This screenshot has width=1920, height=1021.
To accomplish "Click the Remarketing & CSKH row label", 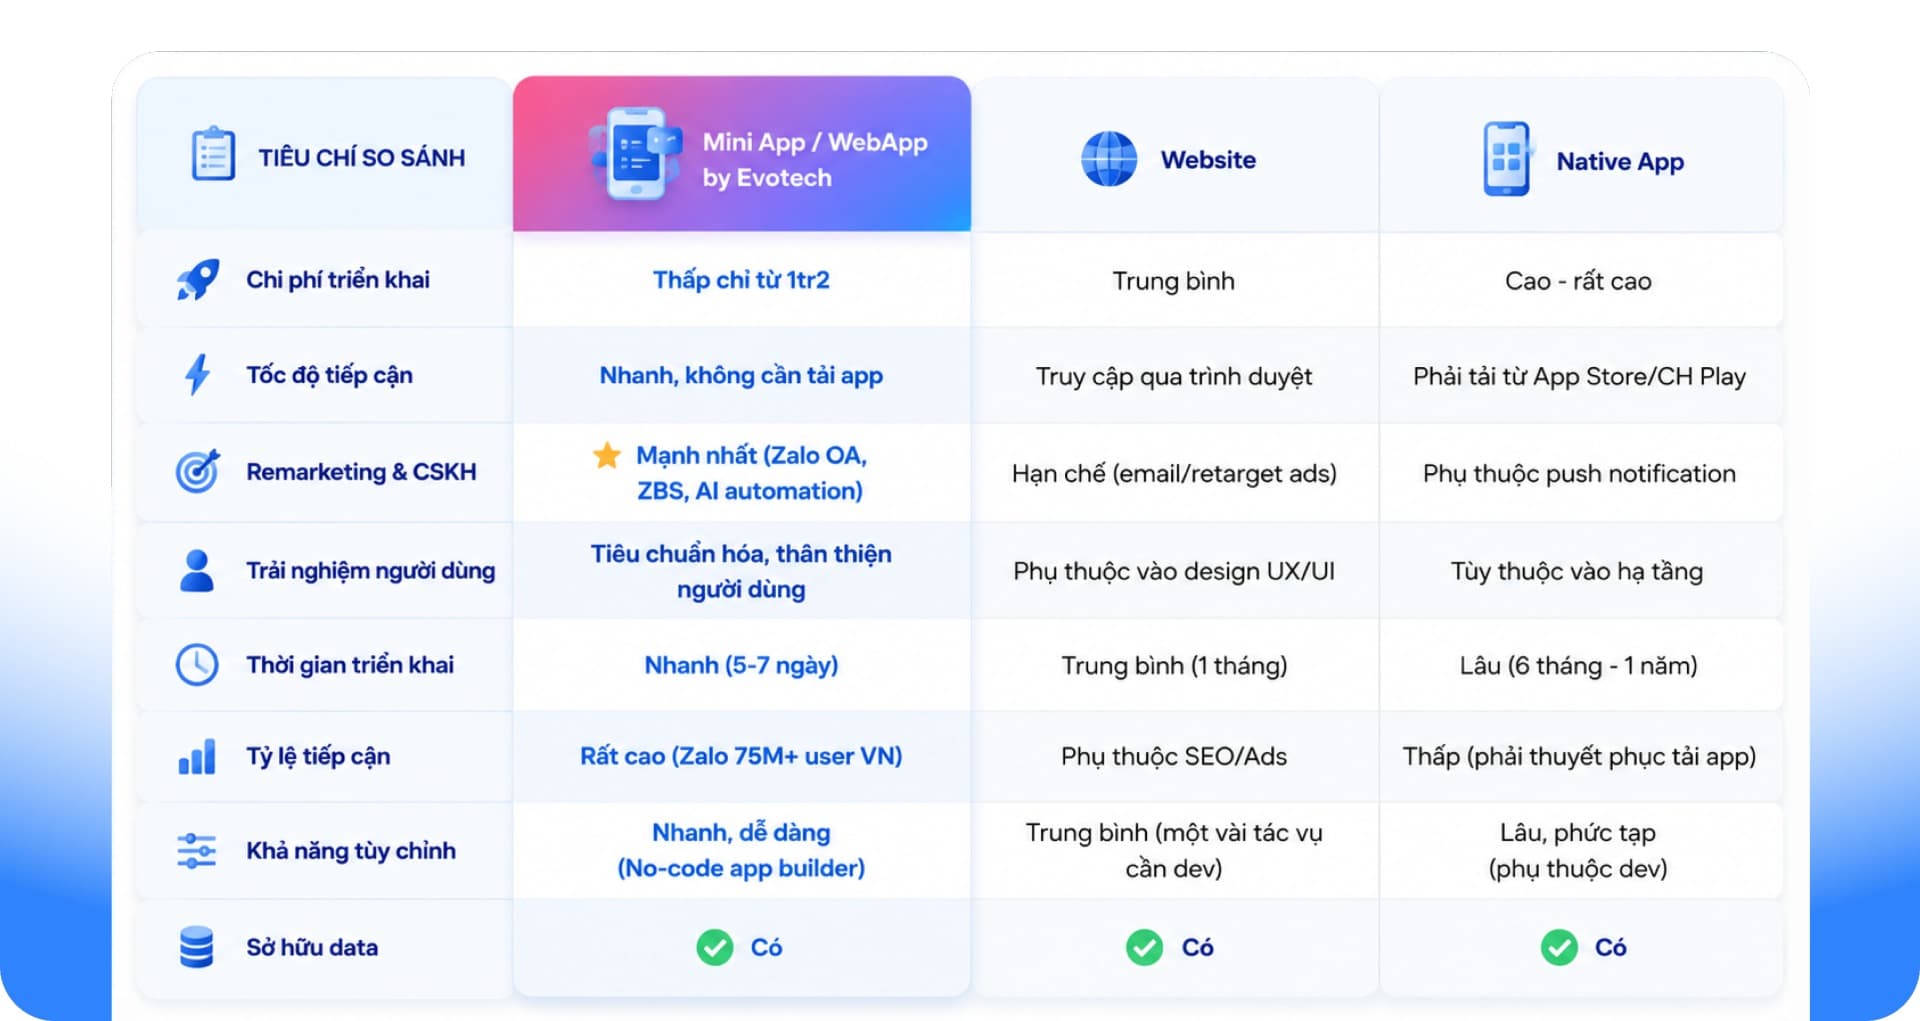I will click(361, 472).
